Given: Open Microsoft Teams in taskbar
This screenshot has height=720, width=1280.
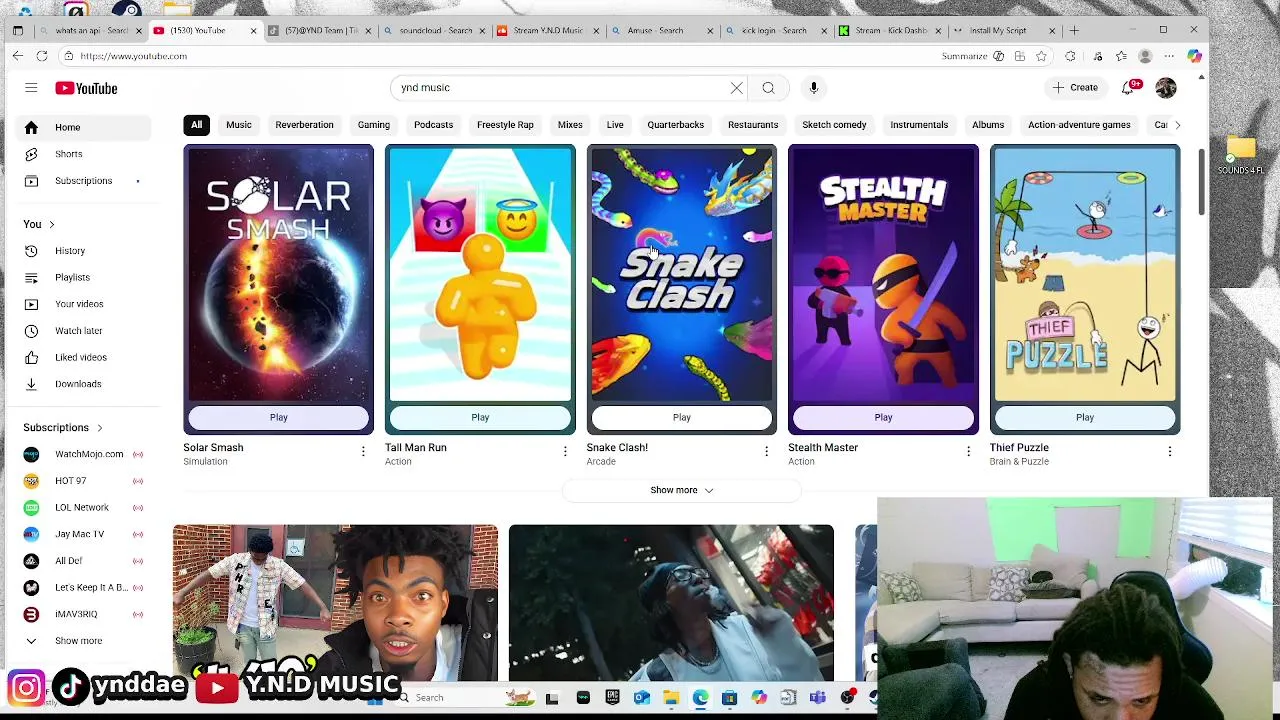Looking at the screenshot, I should point(818,698).
